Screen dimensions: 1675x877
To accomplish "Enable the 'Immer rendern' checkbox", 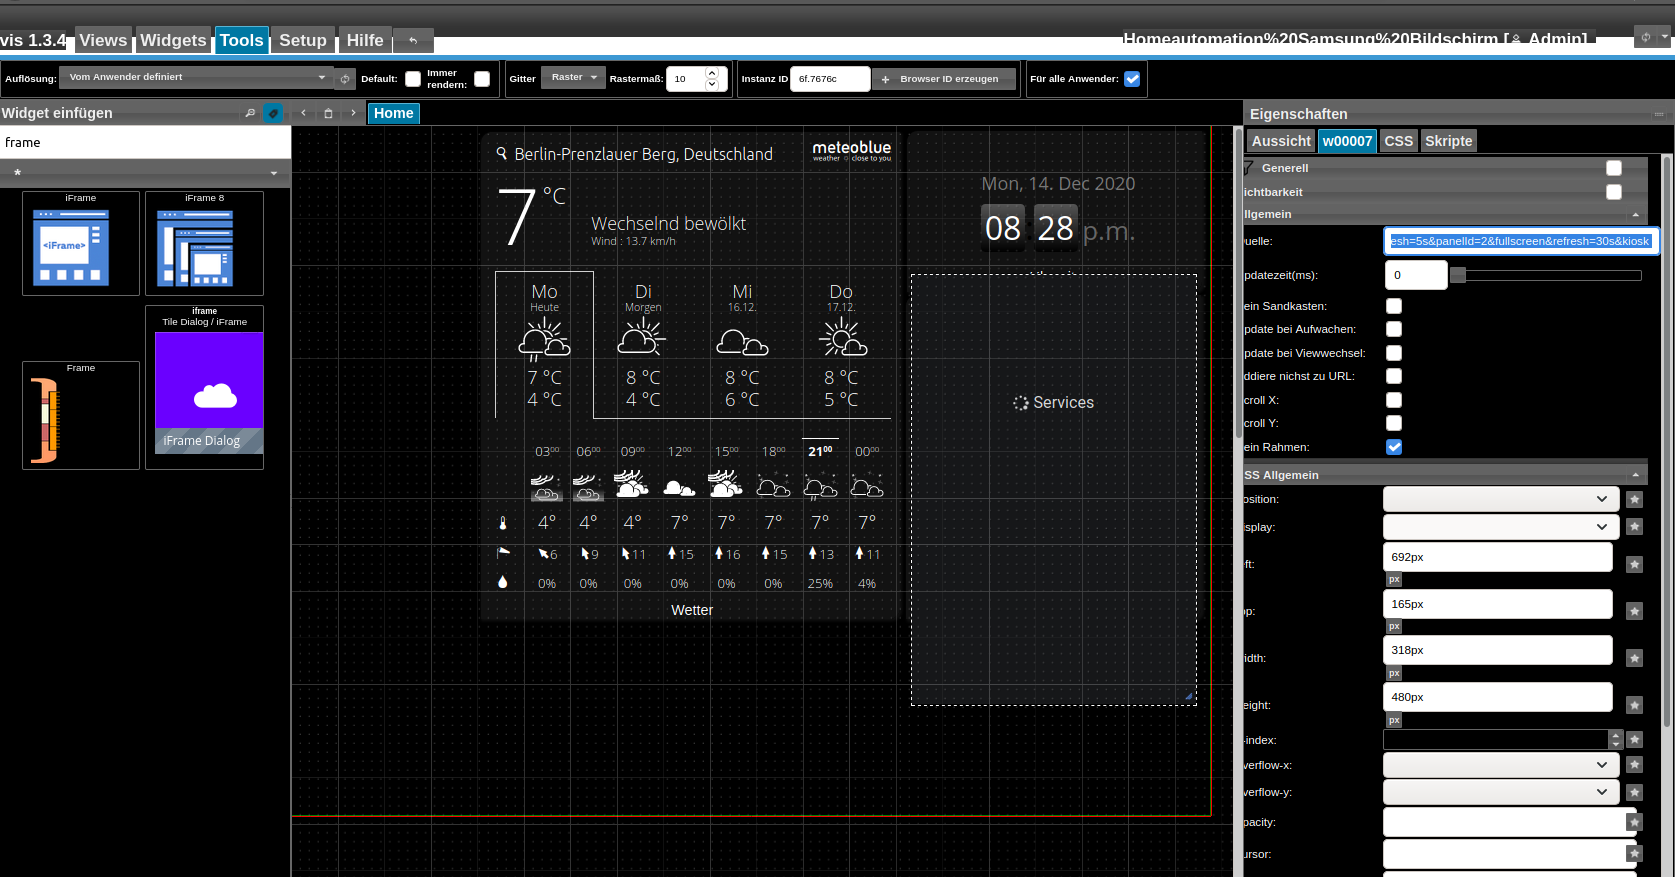I will pyautogui.click(x=482, y=79).
